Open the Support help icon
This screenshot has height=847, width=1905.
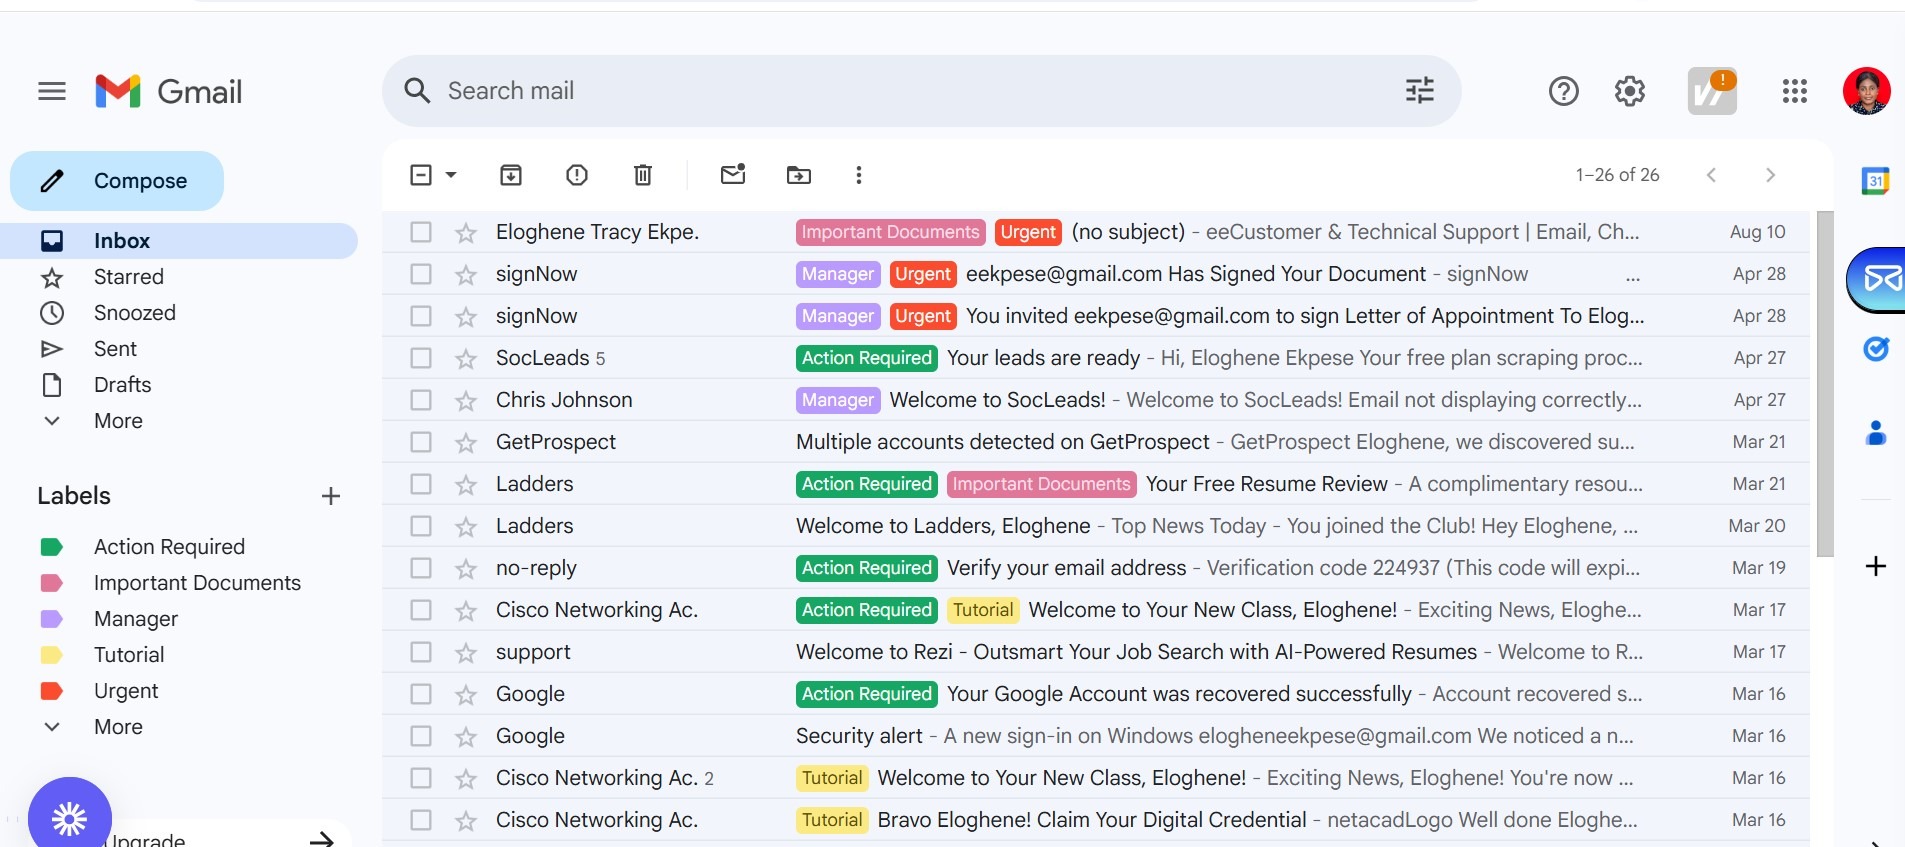pyautogui.click(x=1564, y=92)
